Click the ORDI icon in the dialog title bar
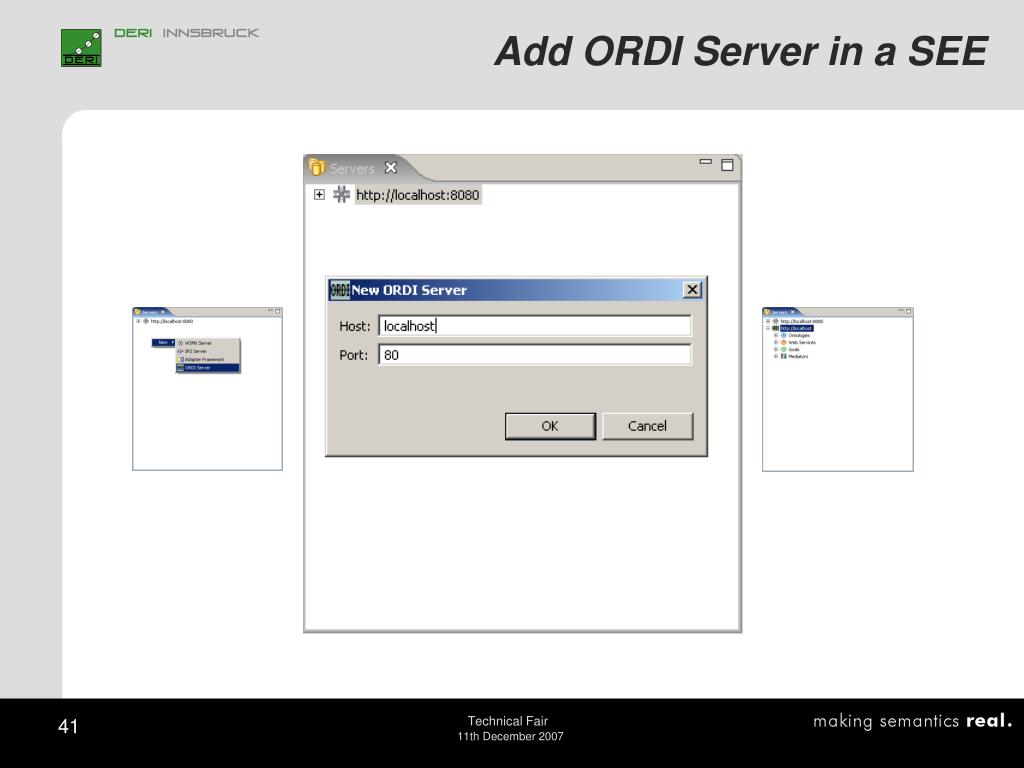1024x768 pixels. point(340,289)
